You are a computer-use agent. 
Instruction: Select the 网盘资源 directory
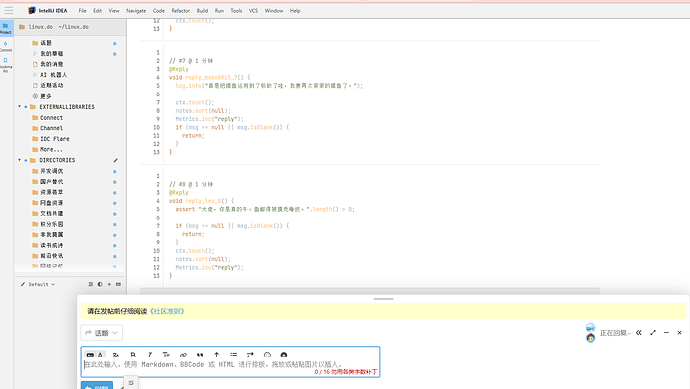[x=51, y=203]
